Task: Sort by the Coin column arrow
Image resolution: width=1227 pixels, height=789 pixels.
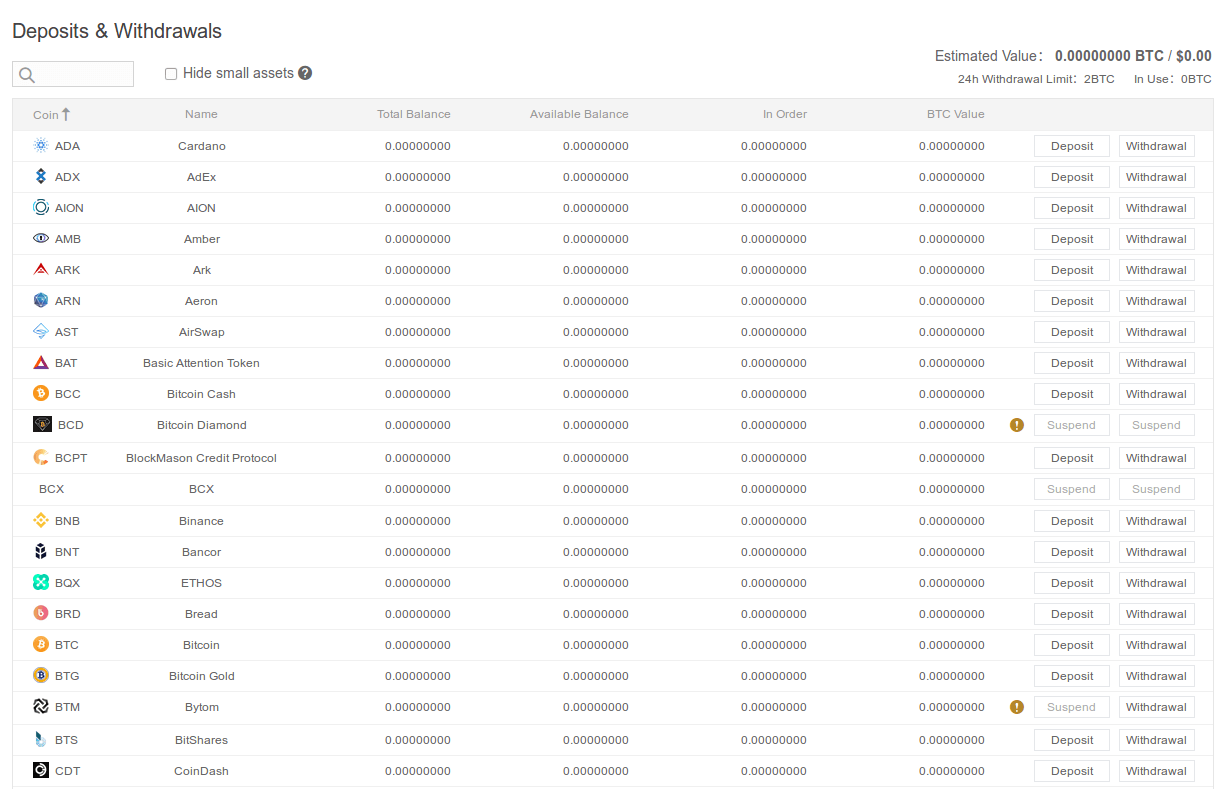Action: 66,114
